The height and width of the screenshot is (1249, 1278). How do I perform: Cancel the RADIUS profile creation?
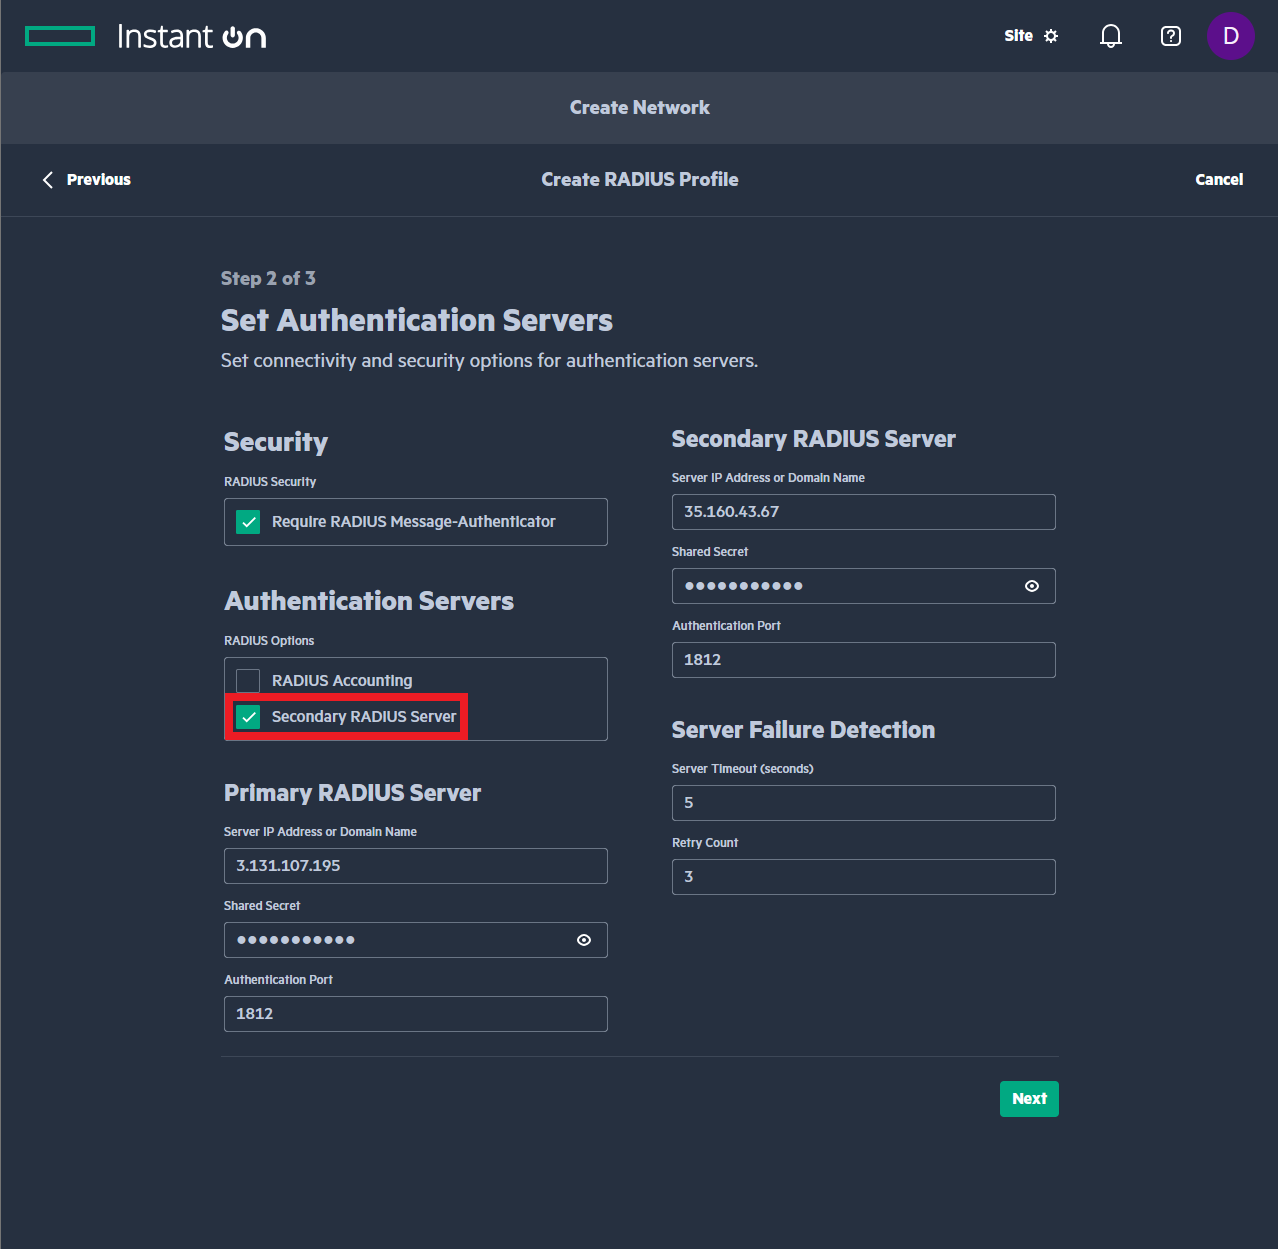(x=1219, y=180)
